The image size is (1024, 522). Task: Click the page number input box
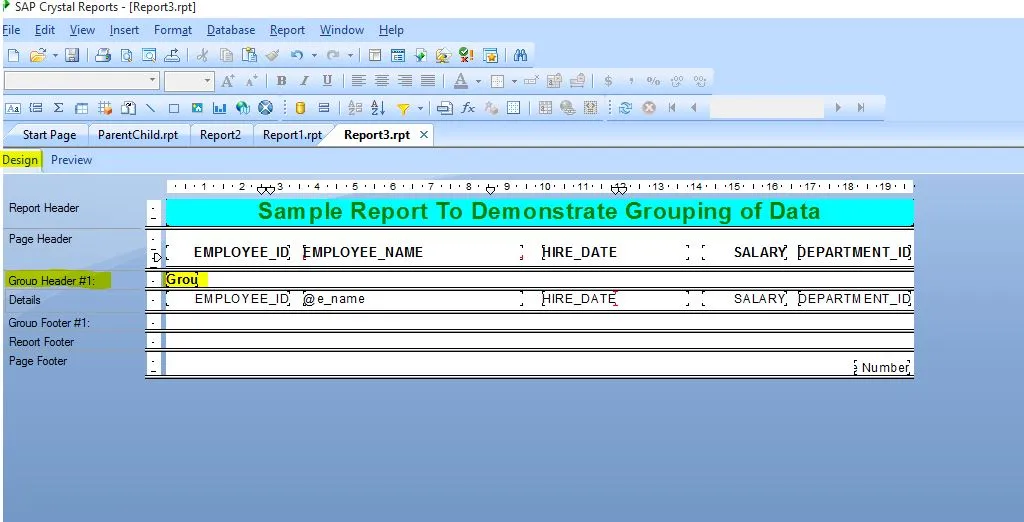pyautogui.click(x=767, y=108)
